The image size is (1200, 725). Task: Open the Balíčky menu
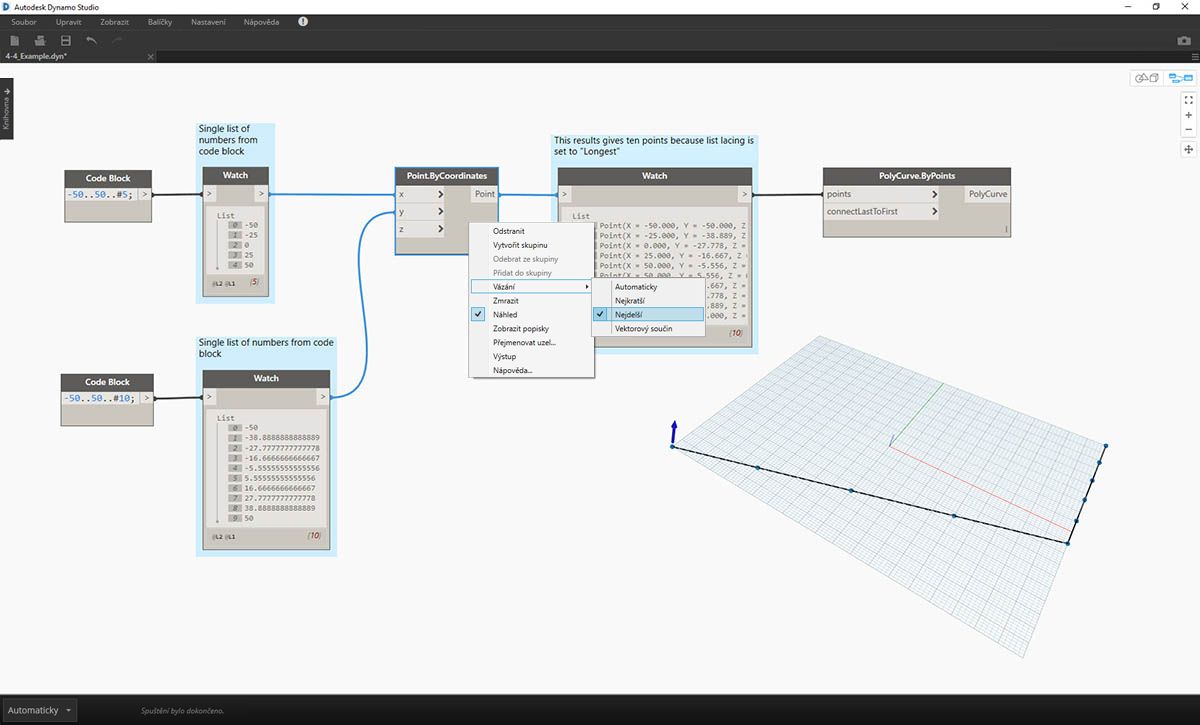tap(161, 21)
